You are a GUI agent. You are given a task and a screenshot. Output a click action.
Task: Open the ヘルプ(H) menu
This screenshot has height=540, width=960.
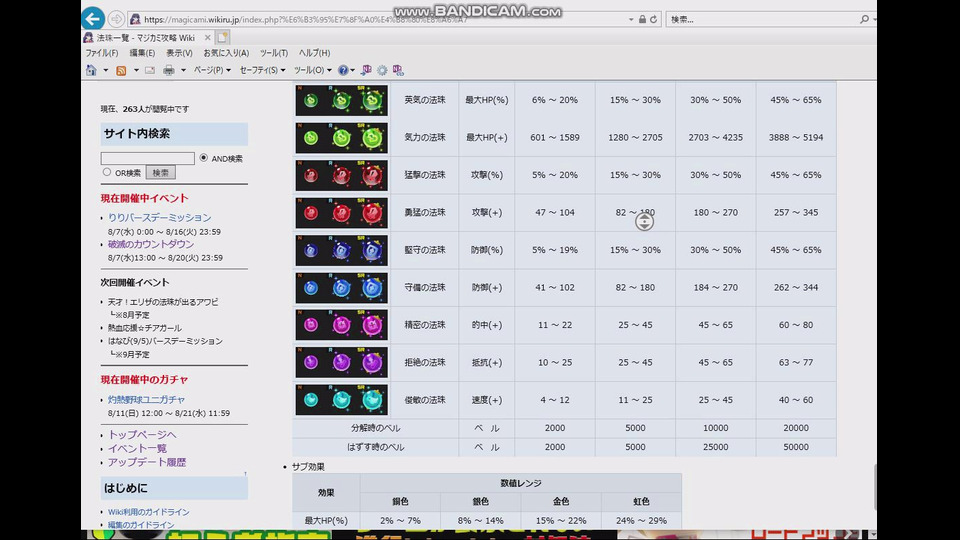tap(315, 53)
